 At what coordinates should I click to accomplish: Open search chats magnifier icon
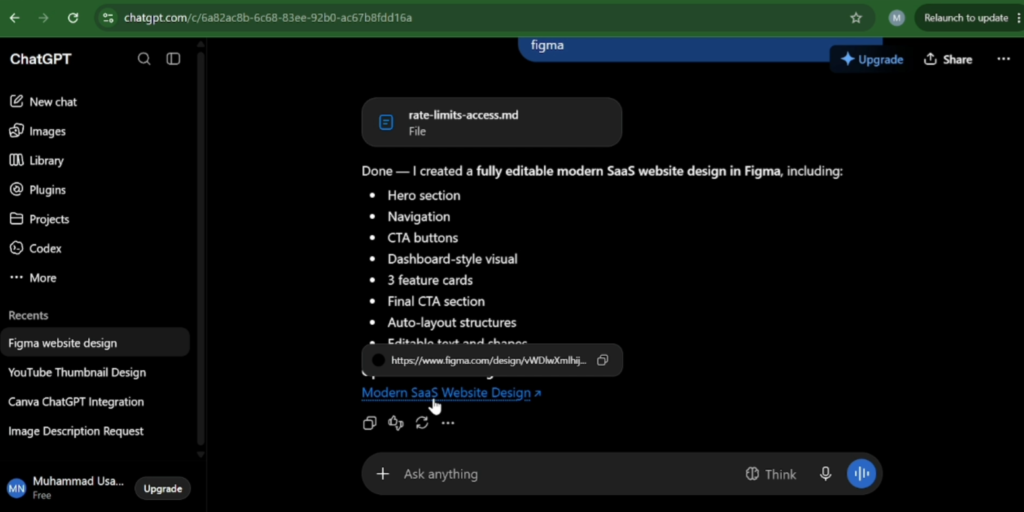(144, 59)
